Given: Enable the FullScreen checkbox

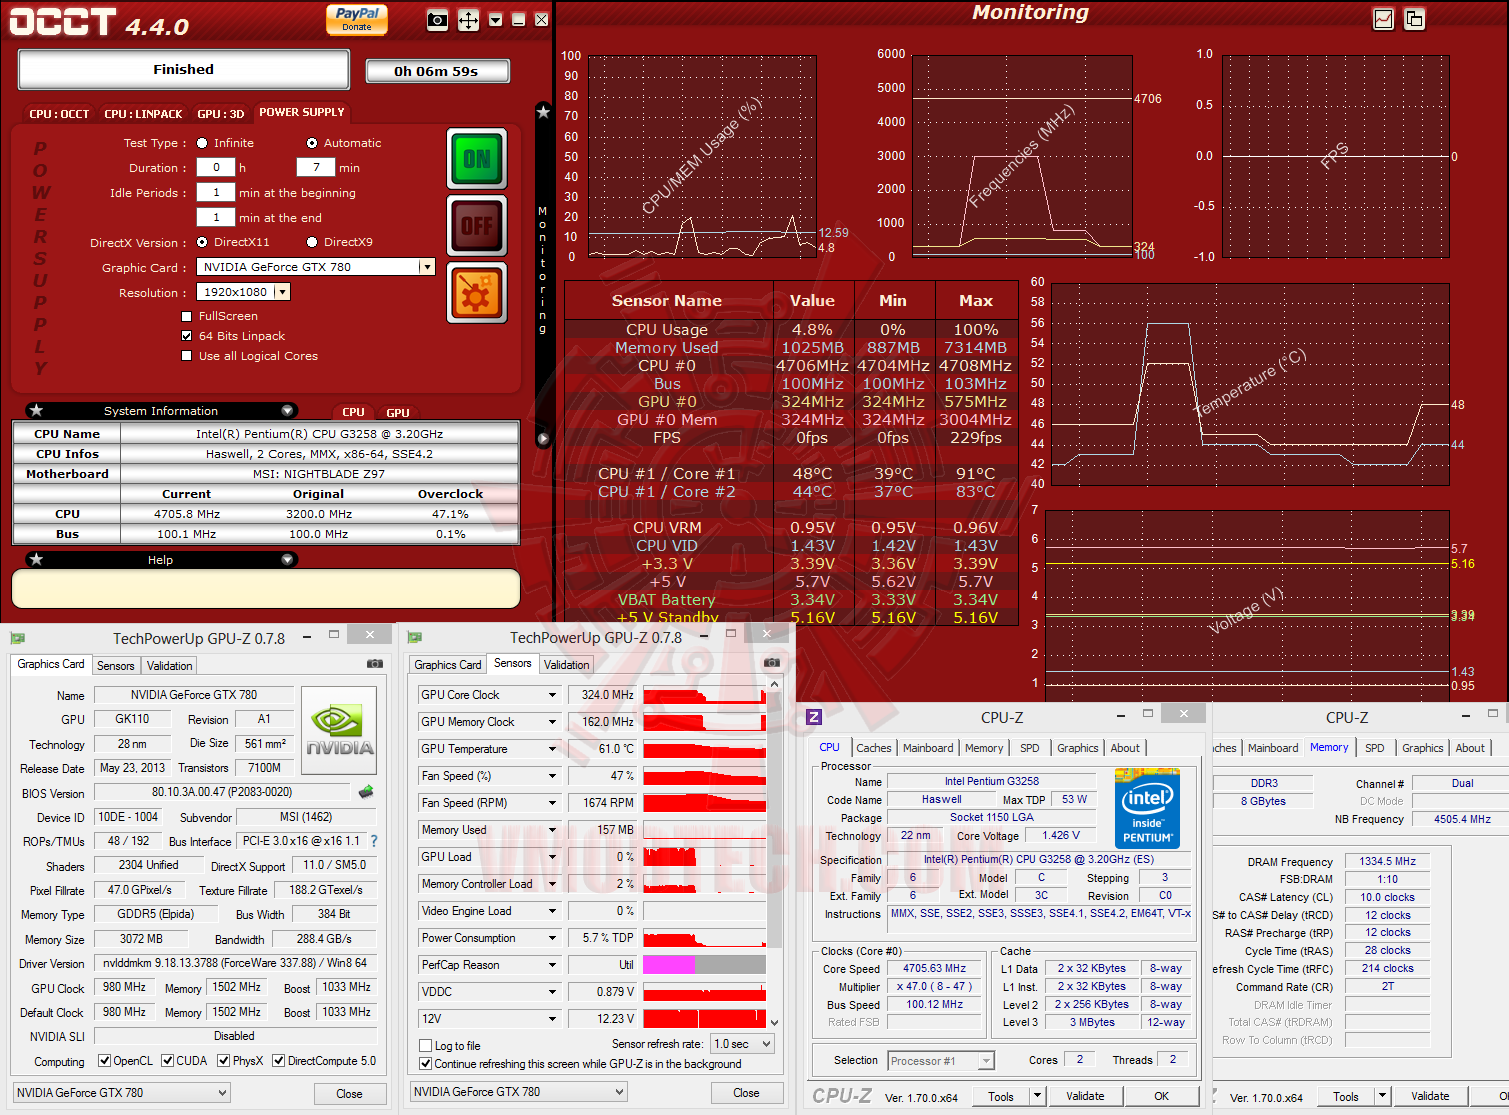Looking at the screenshot, I should (x=186, y=316).
